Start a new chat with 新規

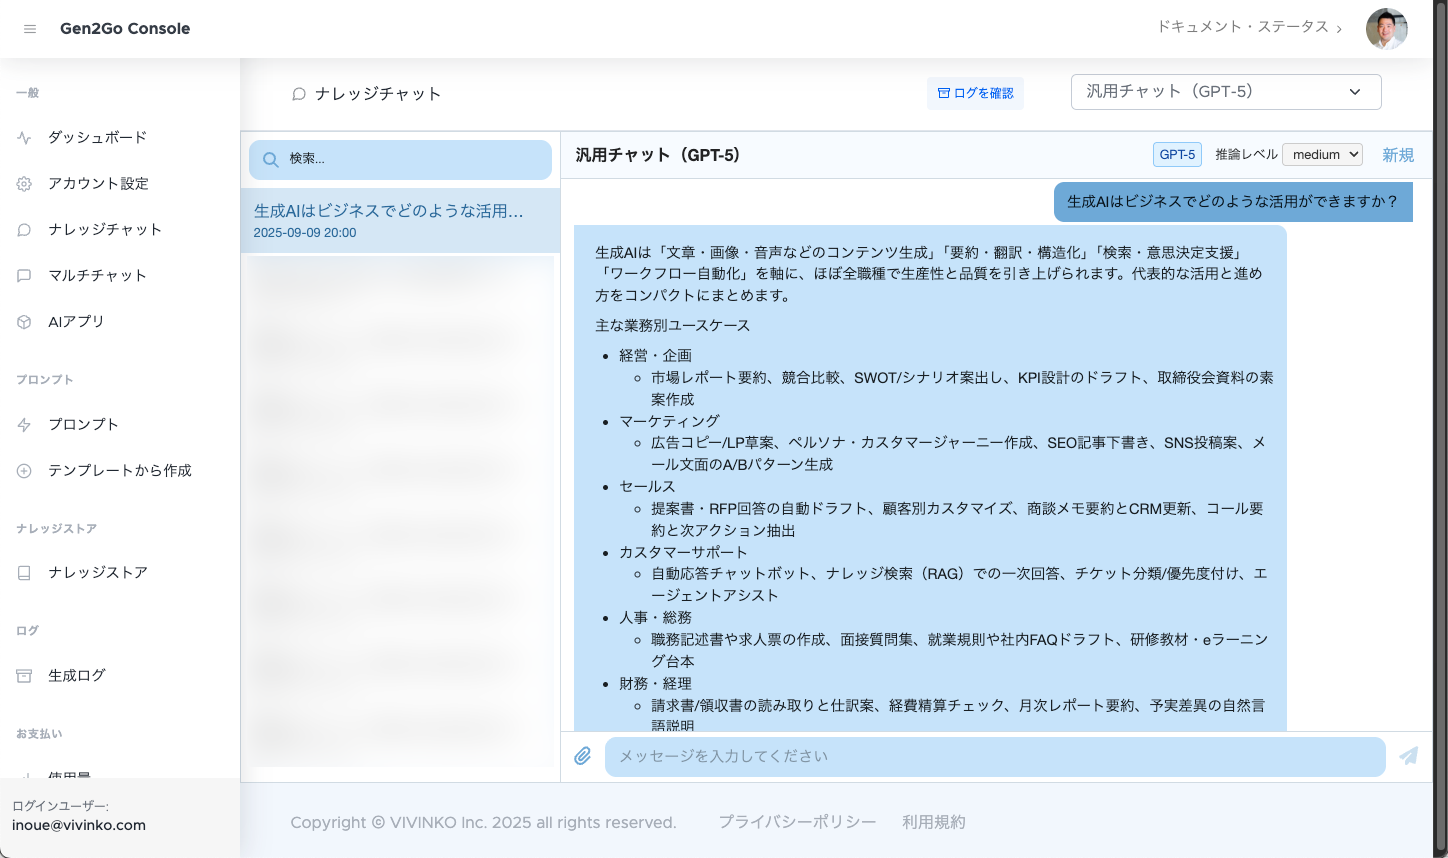[1397, 155]
